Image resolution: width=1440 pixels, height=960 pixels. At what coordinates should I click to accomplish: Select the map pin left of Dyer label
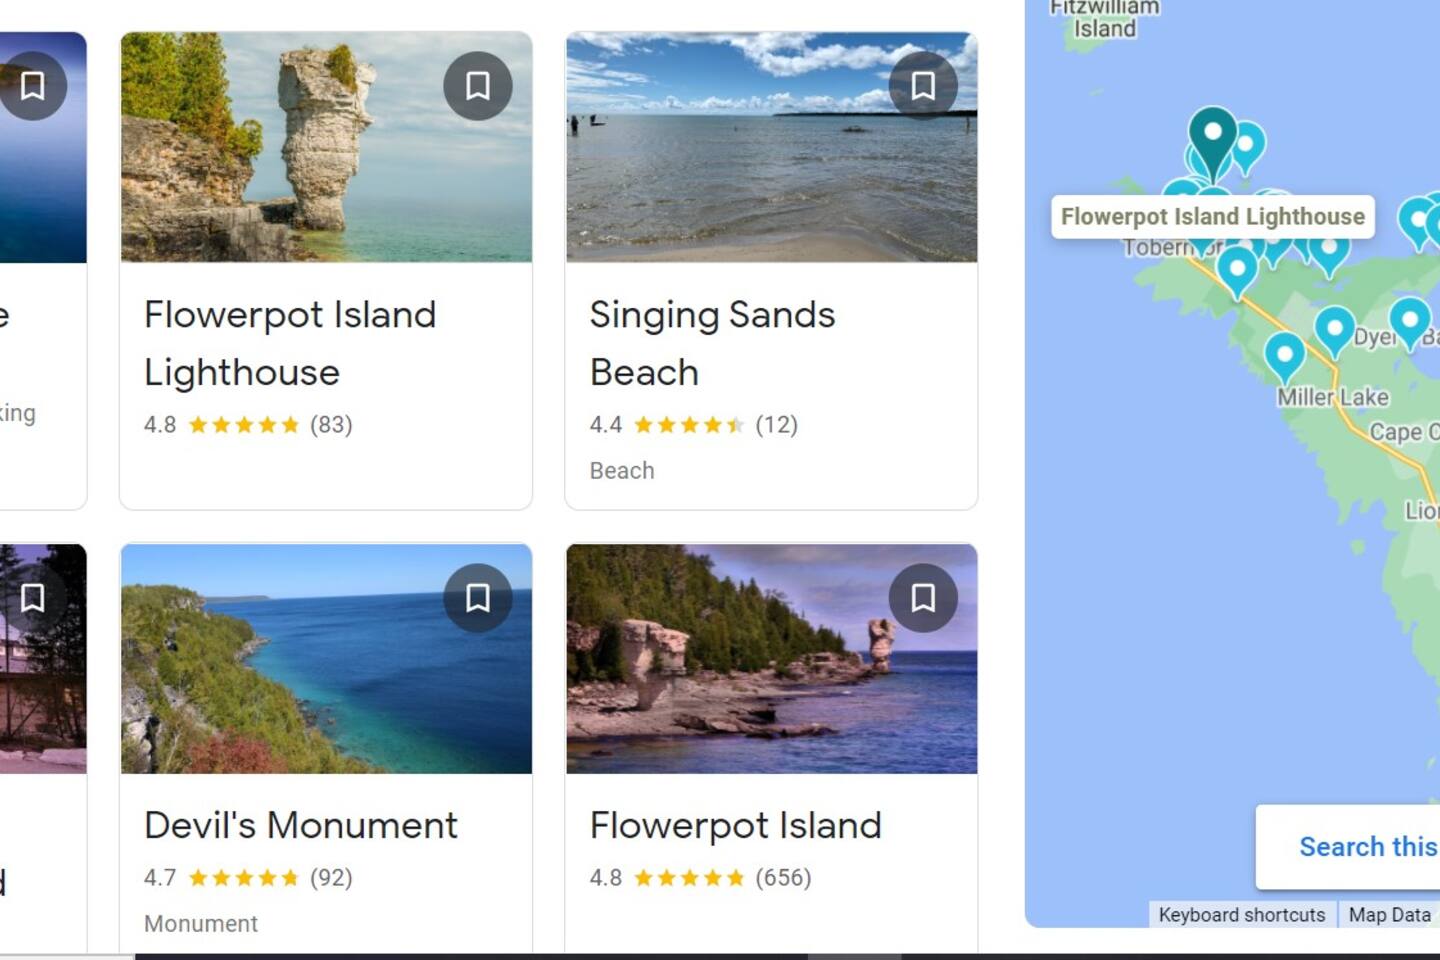[1334, 329]
